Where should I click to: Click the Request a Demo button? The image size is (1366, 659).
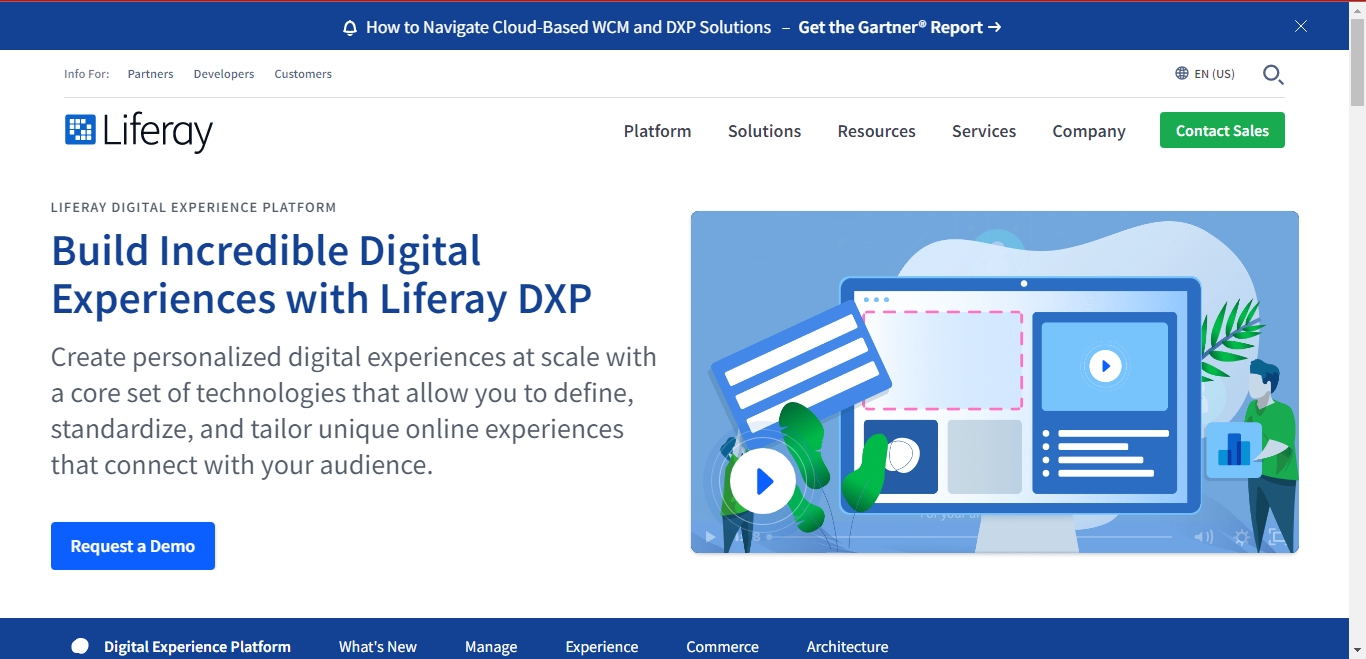point(132,545)
